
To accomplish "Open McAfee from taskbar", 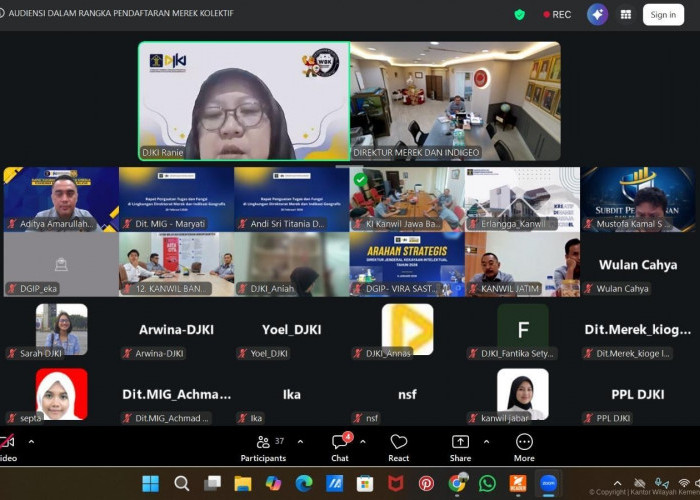I will pyautogui.click(x=396, y=483).
